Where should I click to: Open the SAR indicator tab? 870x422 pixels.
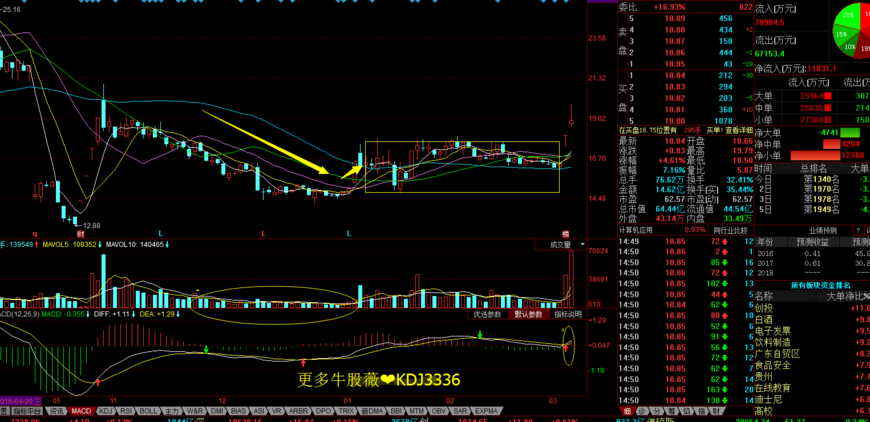pos(461,411)
